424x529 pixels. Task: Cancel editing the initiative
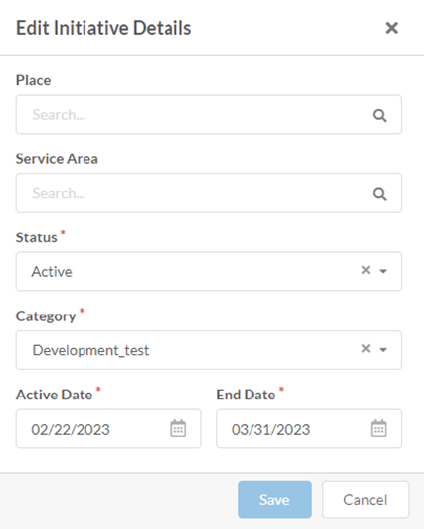tap(365, 500)
